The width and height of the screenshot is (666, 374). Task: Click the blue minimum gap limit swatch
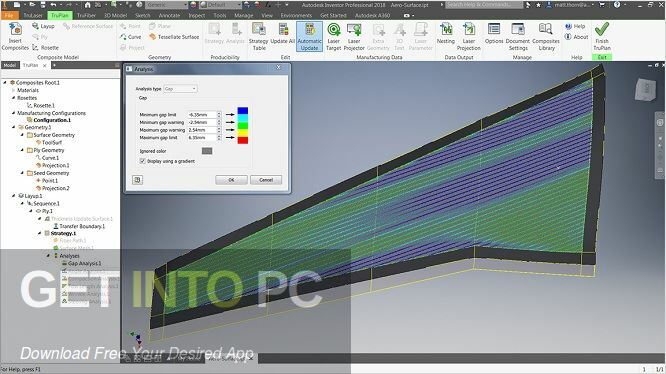[243, 111]
